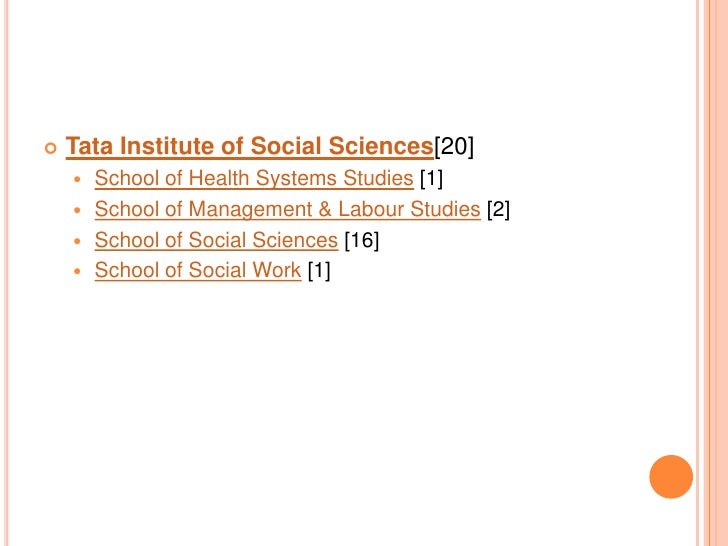Viewport: 728px width, 546px height.
Task: Select the peach vertical stripe on the right edge
Action: coord(716,273)
